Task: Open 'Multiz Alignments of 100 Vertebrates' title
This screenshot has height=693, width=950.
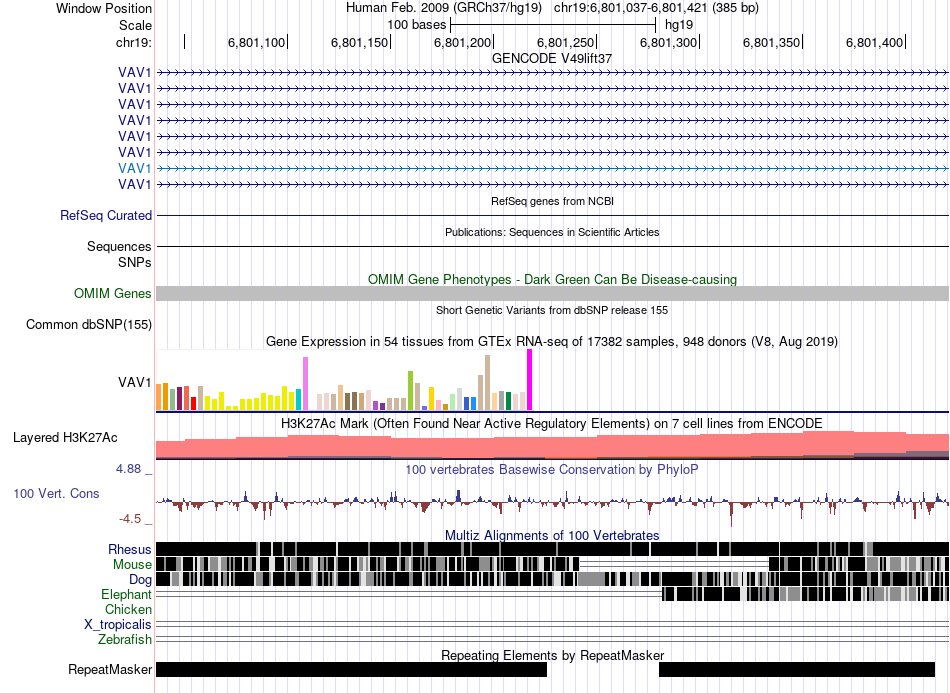Action: [552, 536]
